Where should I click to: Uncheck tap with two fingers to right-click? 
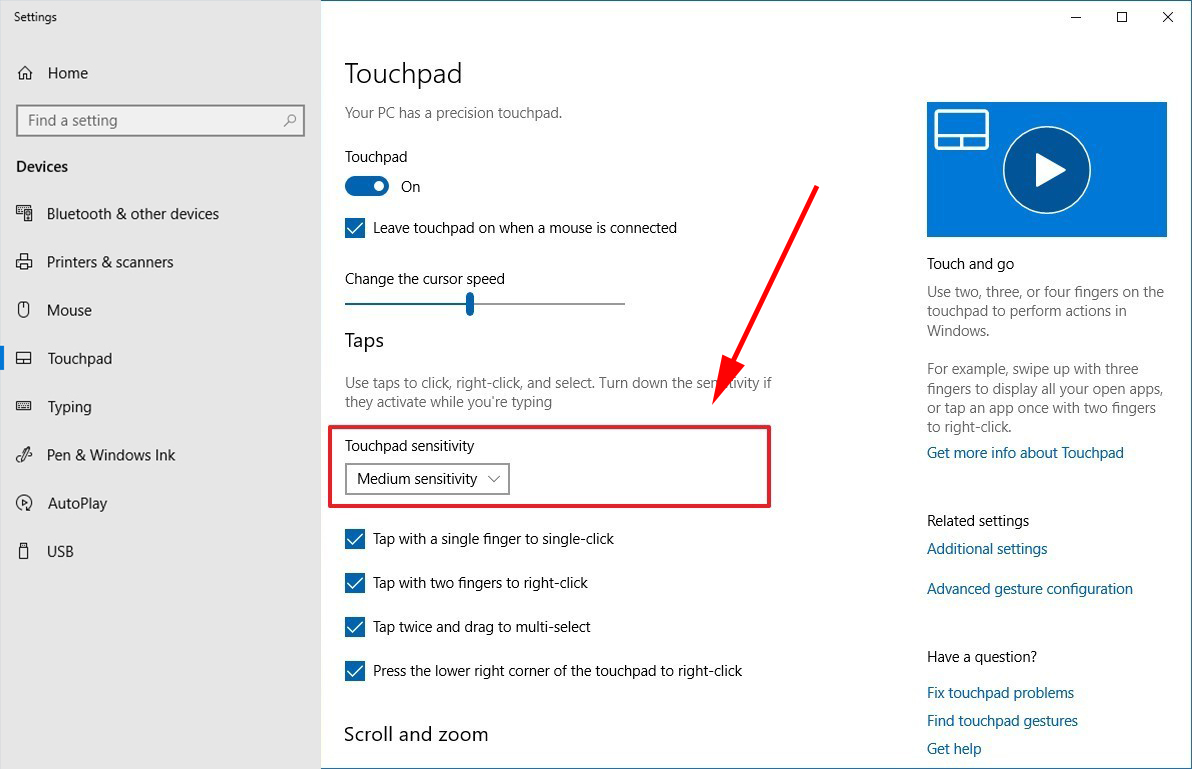[355, 583]
